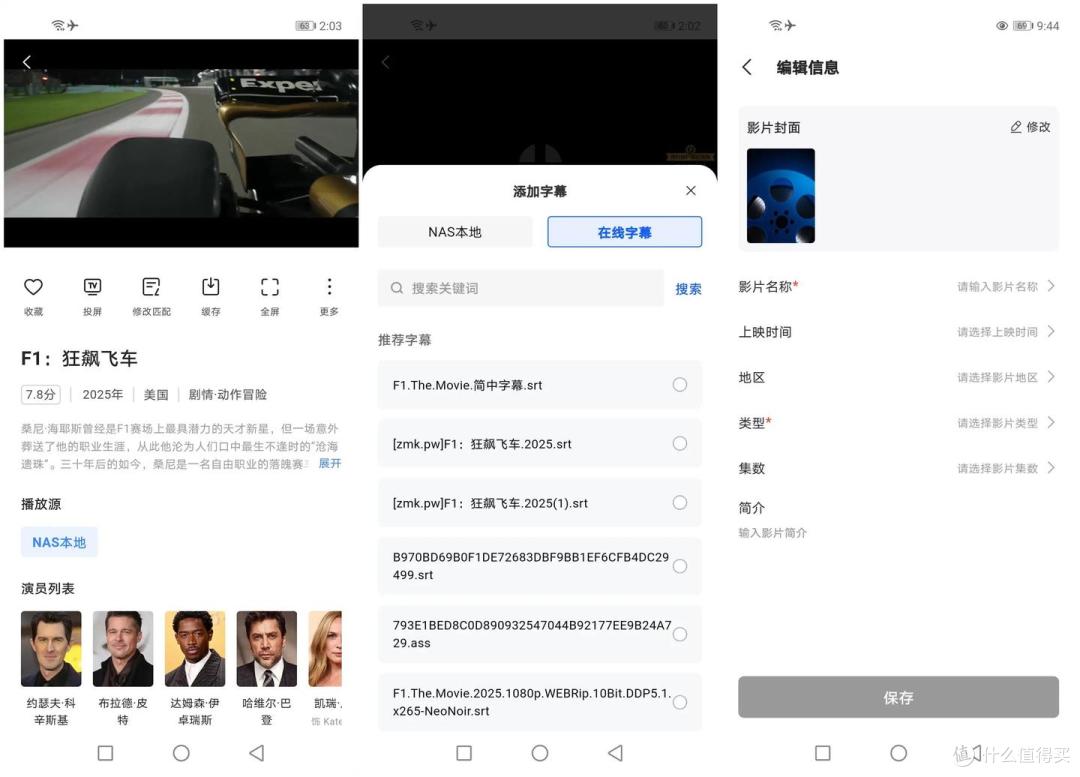
Task: Open 地区 selection chevron
Action: (x=1051, y=377)
